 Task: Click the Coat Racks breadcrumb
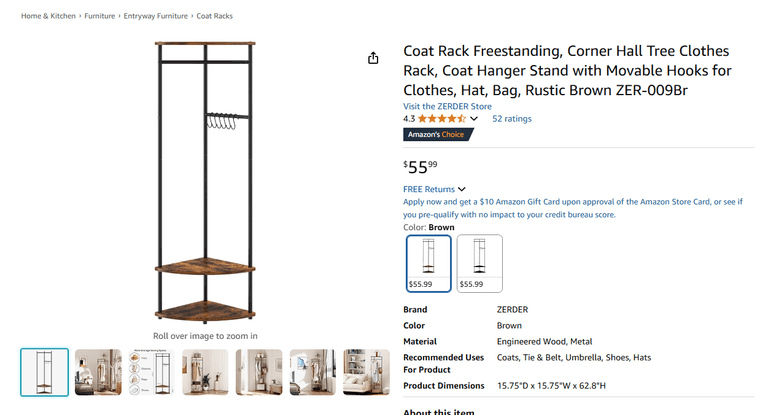pyautogui.click(x=215, y=16)
